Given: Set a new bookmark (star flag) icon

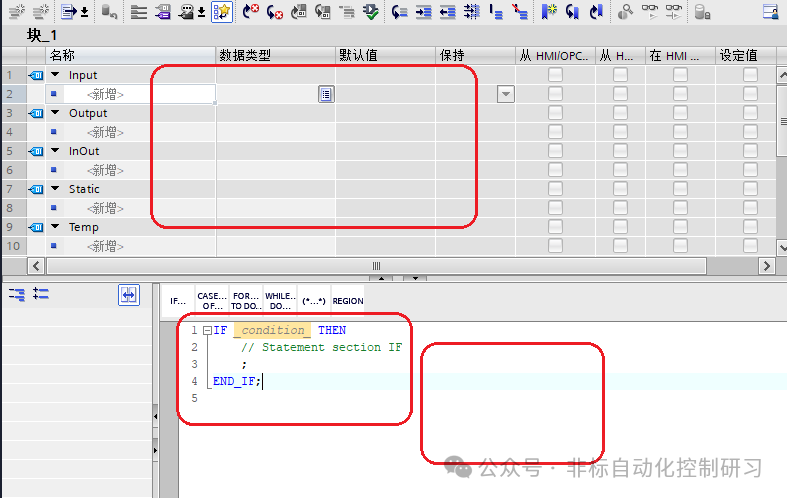Looking at the screenshot, I should [x=549, y=12].
